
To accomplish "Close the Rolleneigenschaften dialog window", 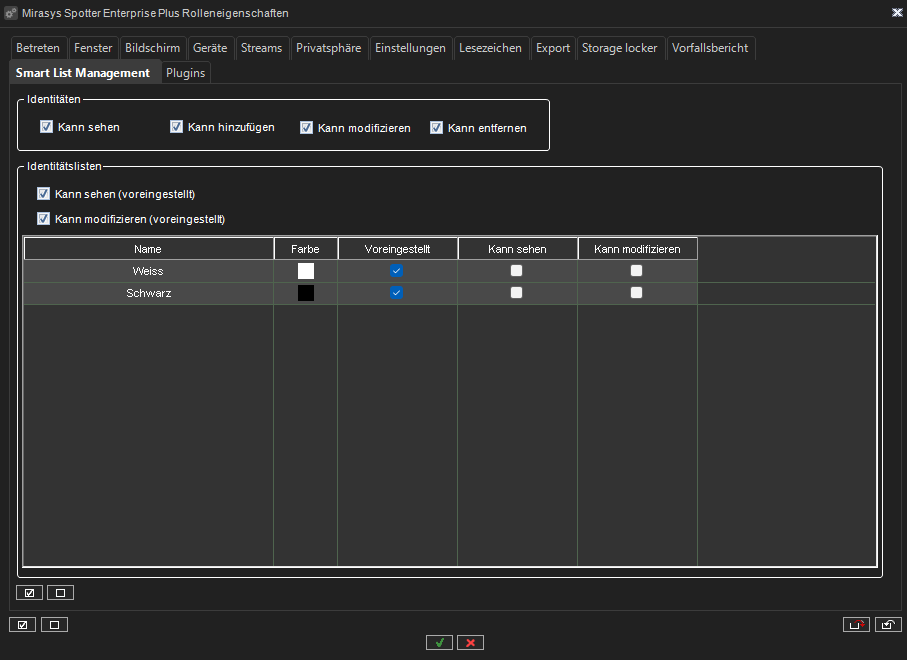I will tap(896, 13).
